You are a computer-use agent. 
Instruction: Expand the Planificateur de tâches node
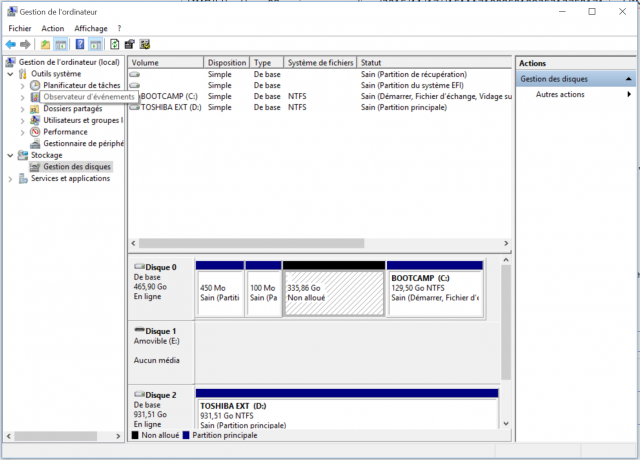(x=22, y=86)
